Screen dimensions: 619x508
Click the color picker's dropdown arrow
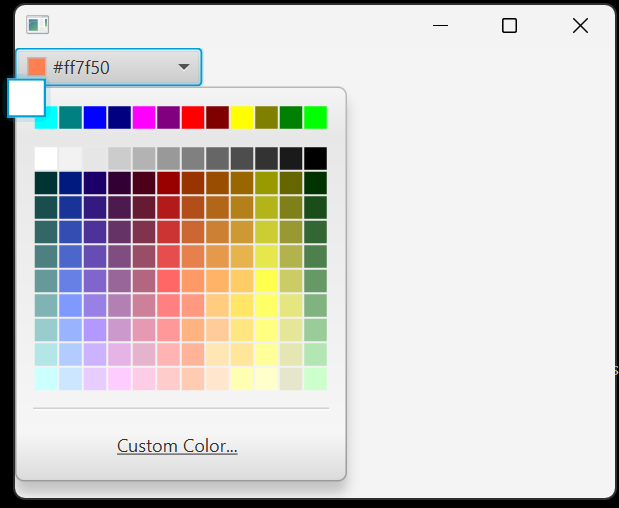click(x=184, y=67)
